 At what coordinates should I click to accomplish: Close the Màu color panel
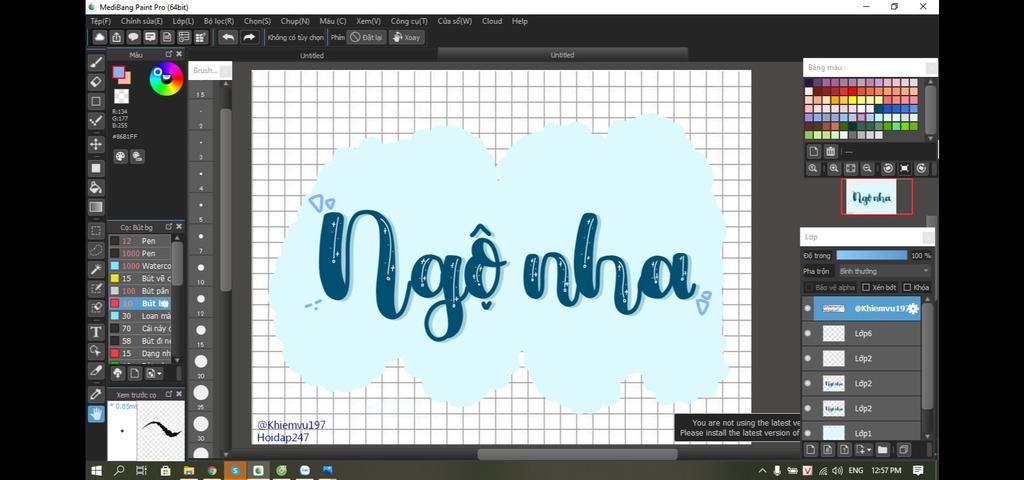[x=179, y=54]
